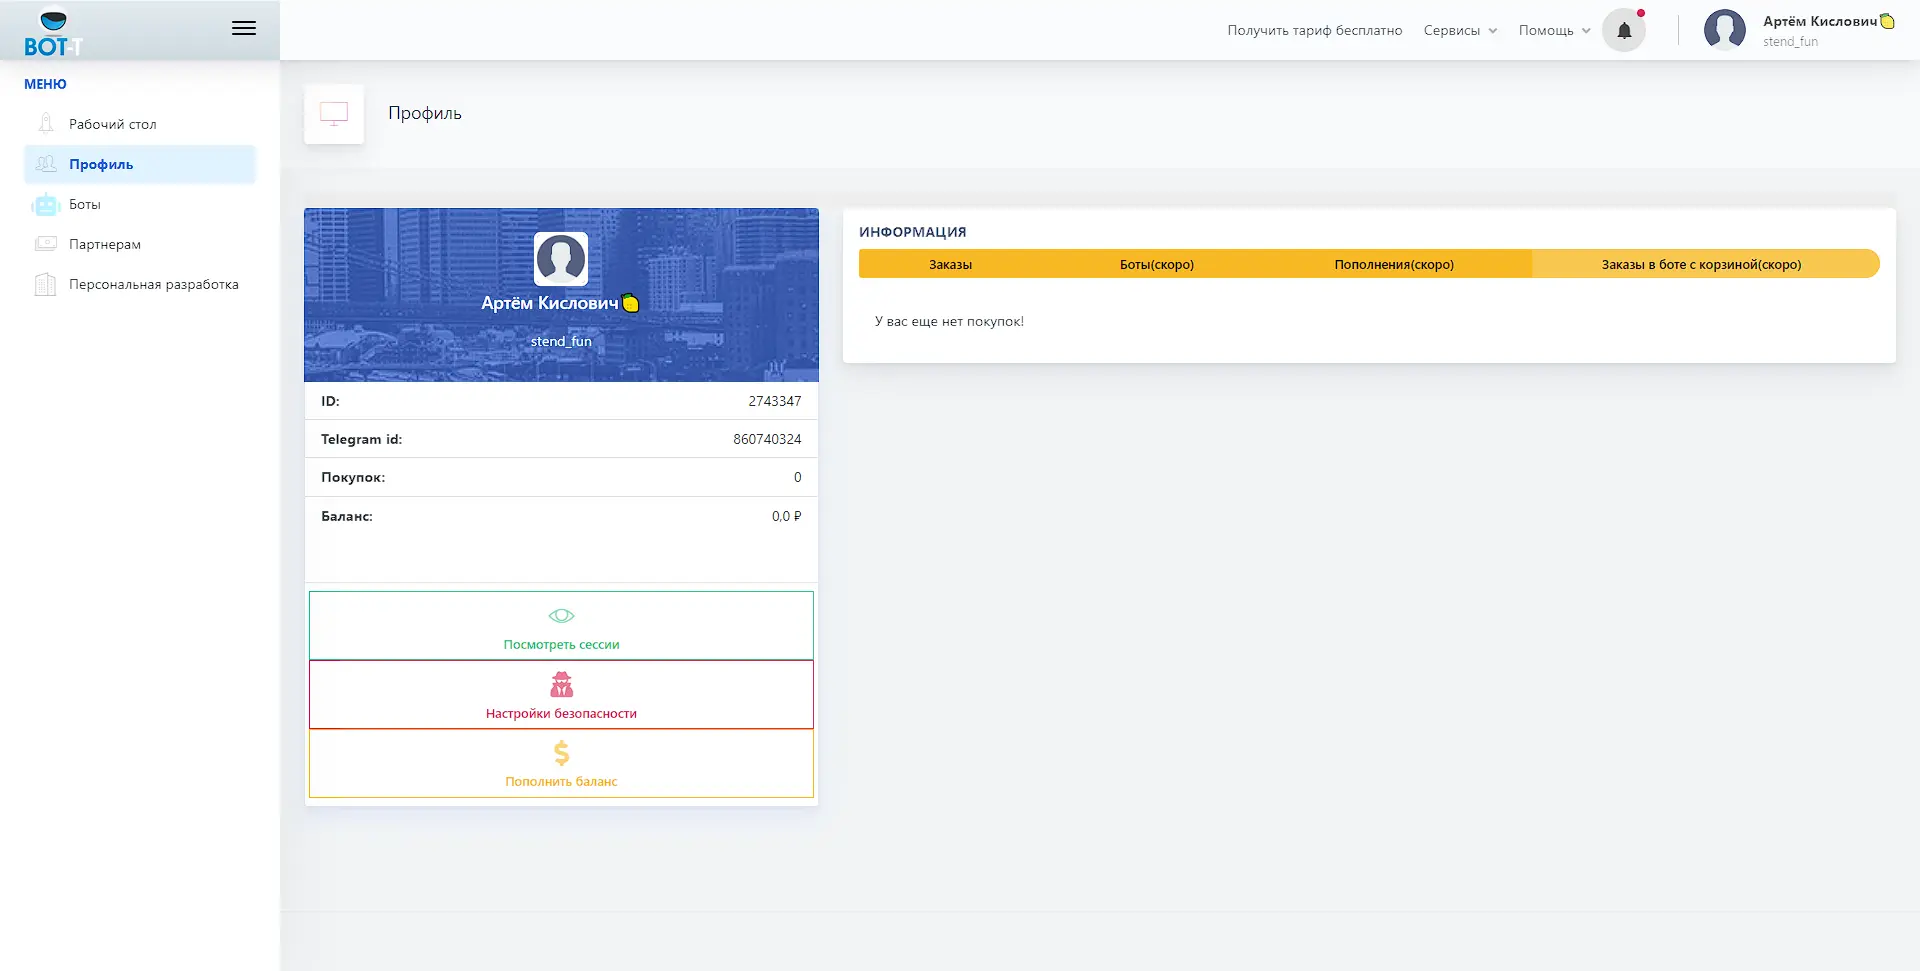
Task: Click the Telegram id value 860740324
Action: [767, 439]
